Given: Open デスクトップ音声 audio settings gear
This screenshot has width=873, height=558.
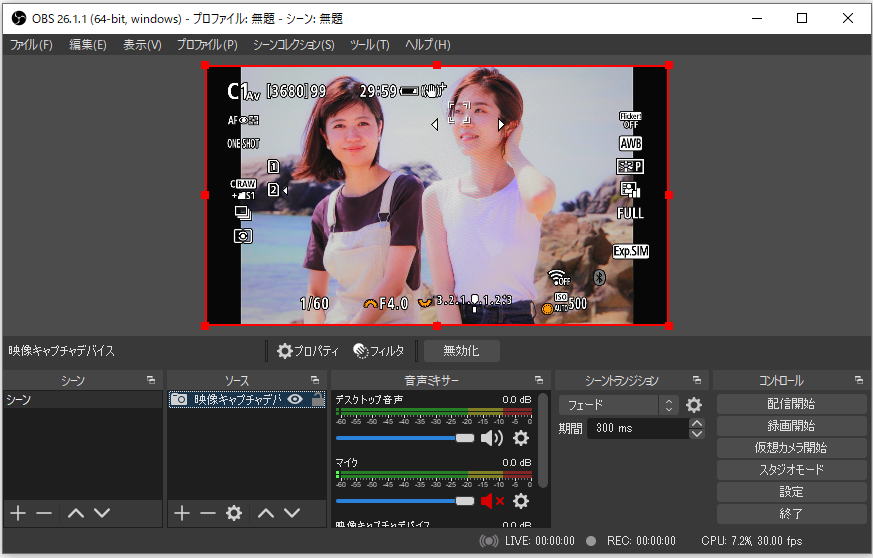Looking at the screenshot, I should click(x=521, y=438).
